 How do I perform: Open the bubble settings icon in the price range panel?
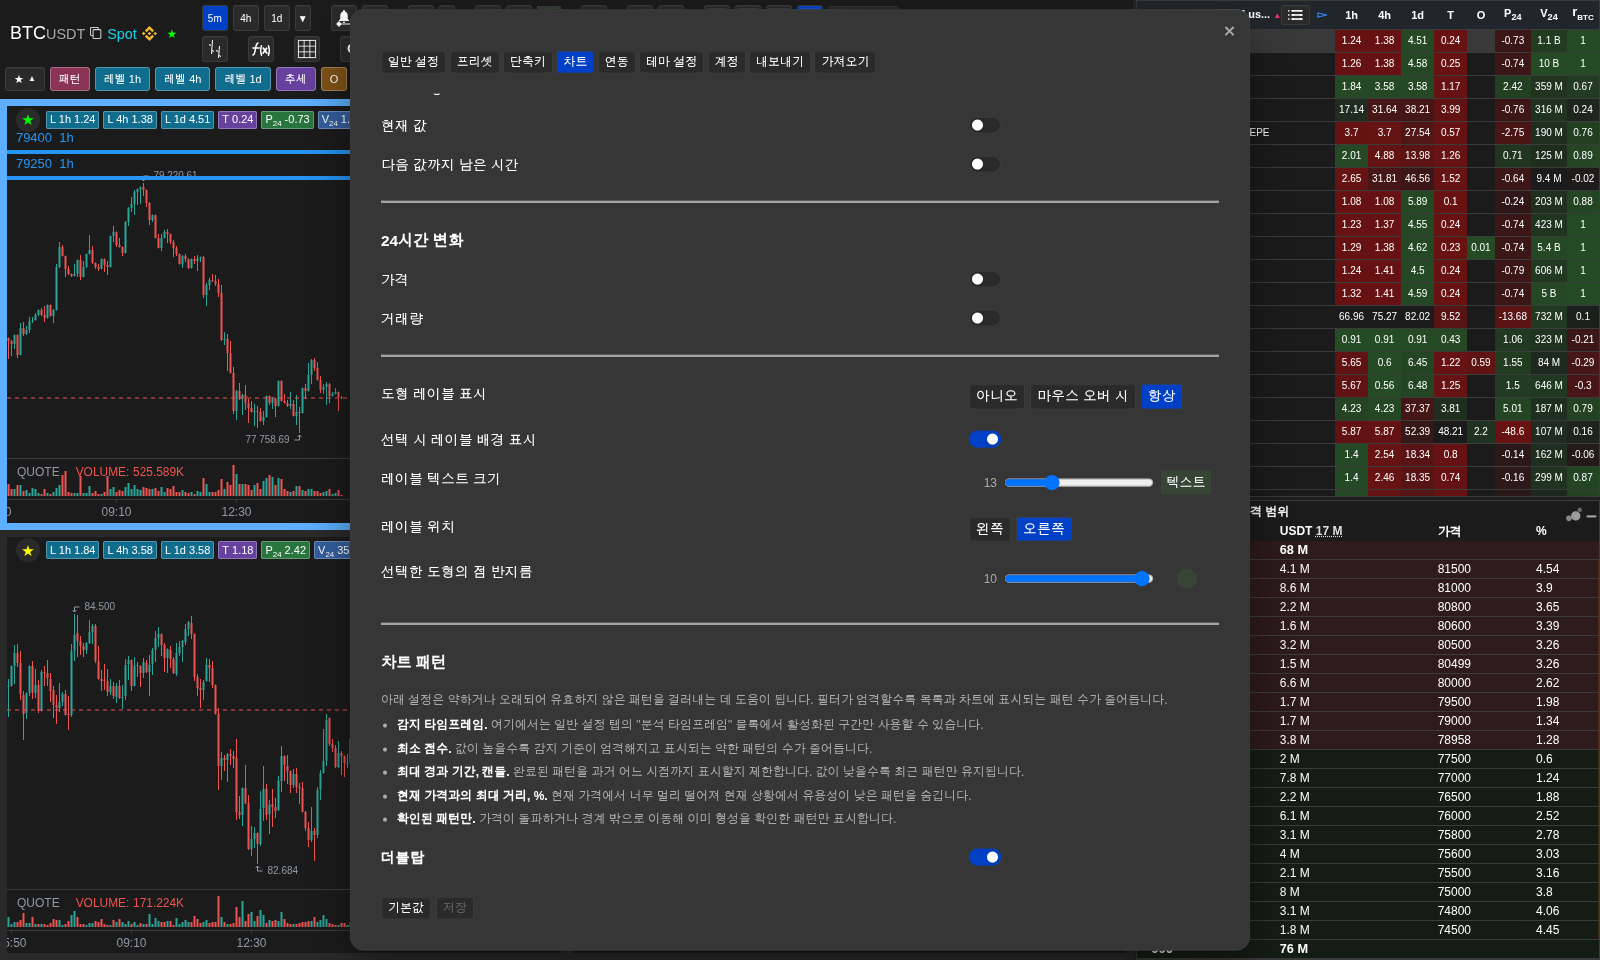pyautogui.click(x=1573, y=515)
